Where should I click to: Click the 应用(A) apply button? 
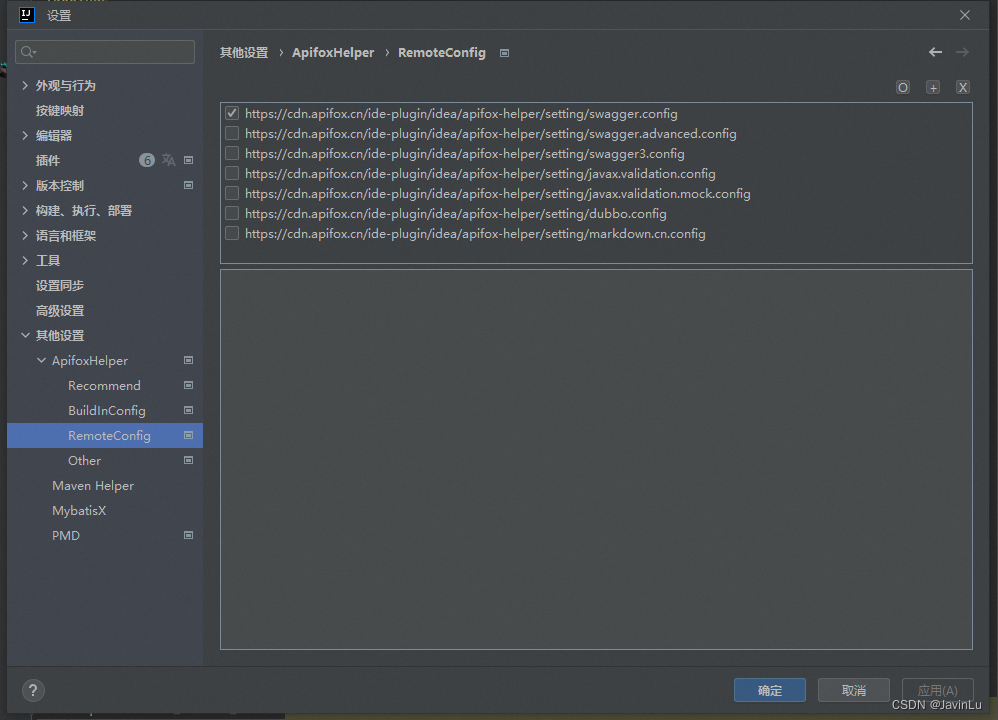tap(938, 690)
